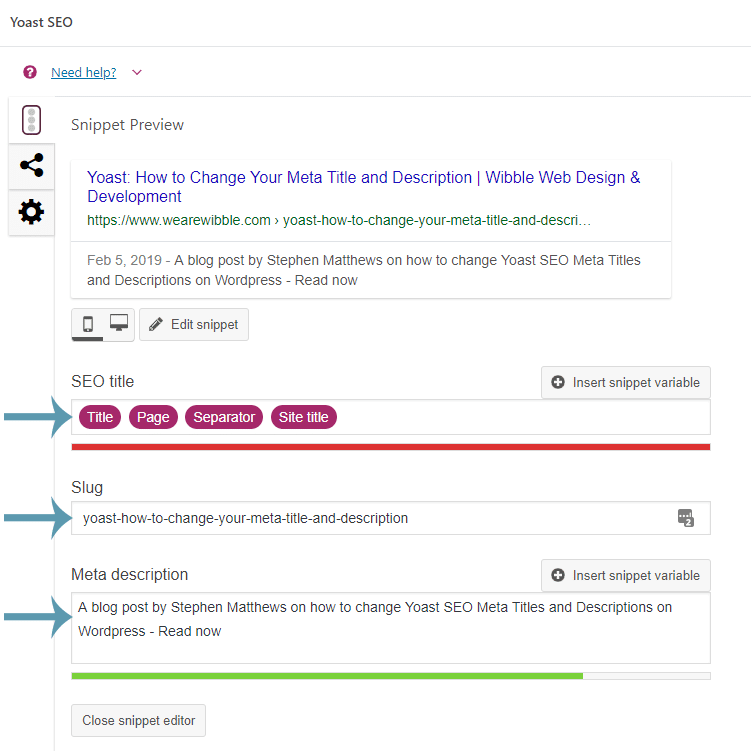Viewport: 751px width, 751px height.
Task: Switch to the social sharing tab
Action: [31, 165]
